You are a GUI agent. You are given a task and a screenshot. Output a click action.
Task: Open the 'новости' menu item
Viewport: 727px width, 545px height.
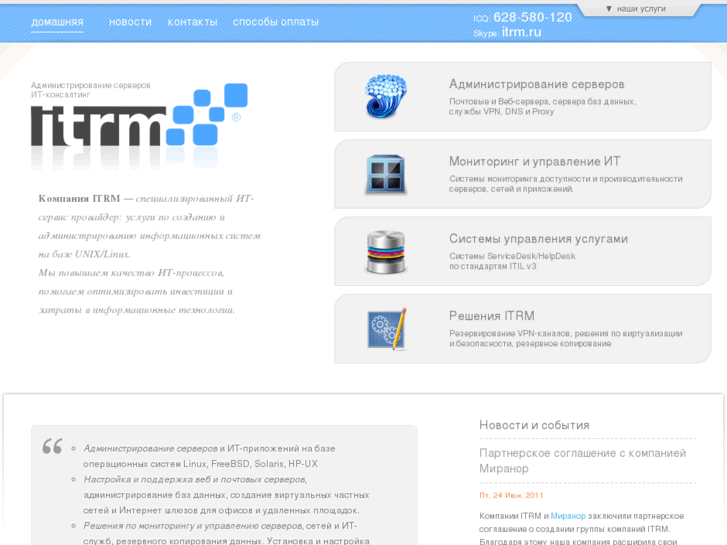130,22
